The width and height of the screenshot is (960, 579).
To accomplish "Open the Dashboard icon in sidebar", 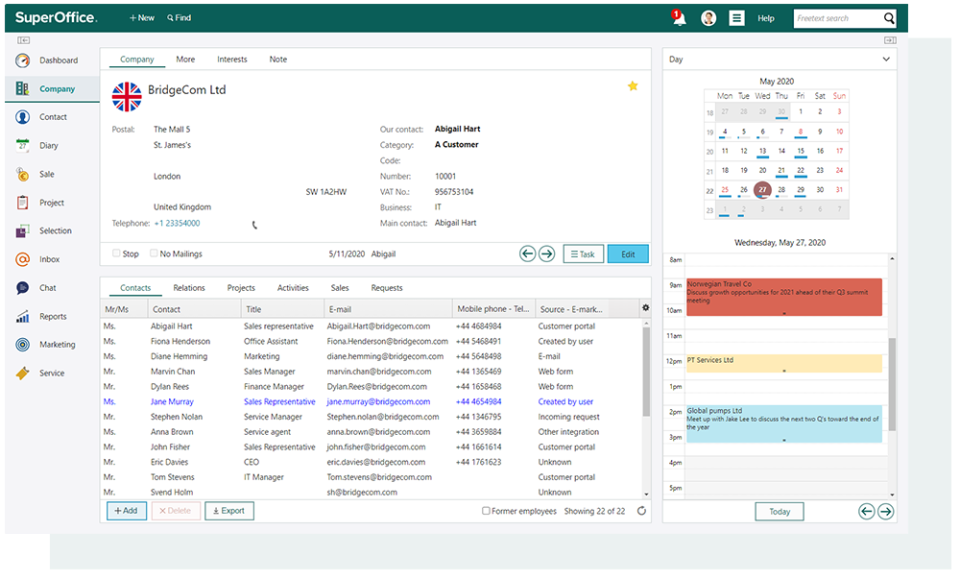I will [23, 60].
